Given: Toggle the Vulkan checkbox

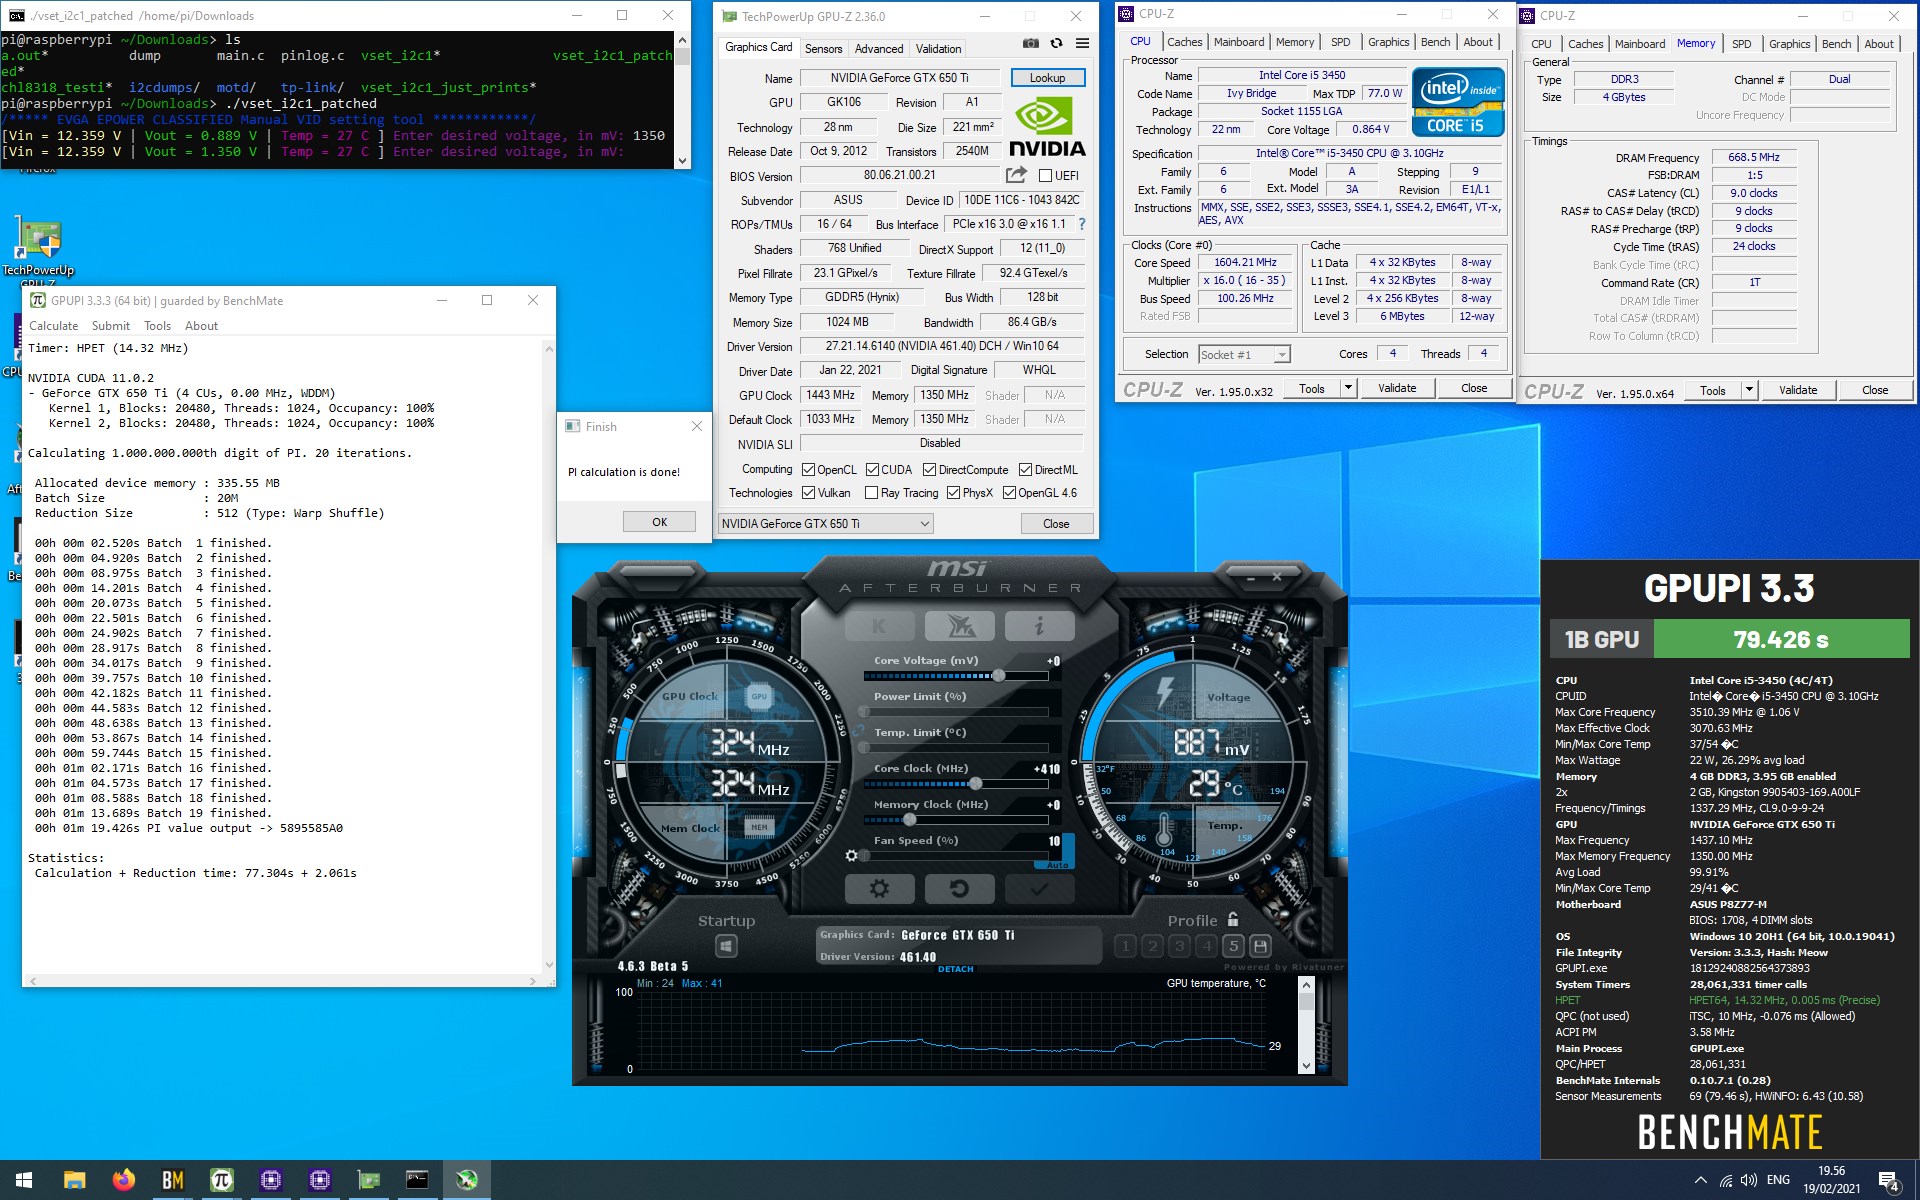Looking at the screenshot, I should pos(809,493).
